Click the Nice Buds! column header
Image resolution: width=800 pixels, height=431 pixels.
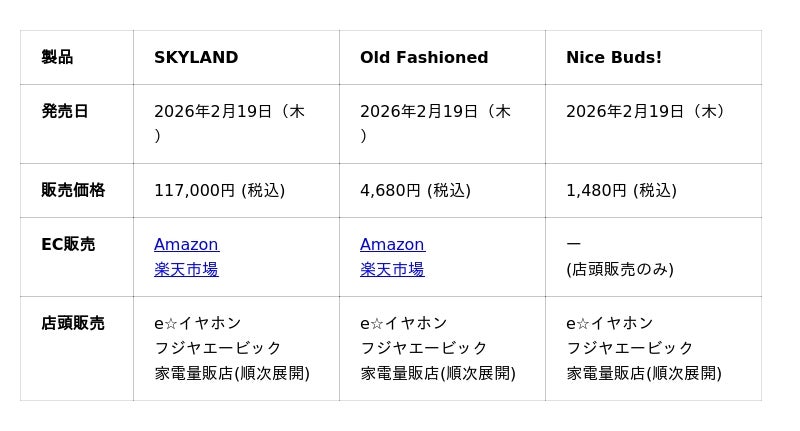pos(614,58)
